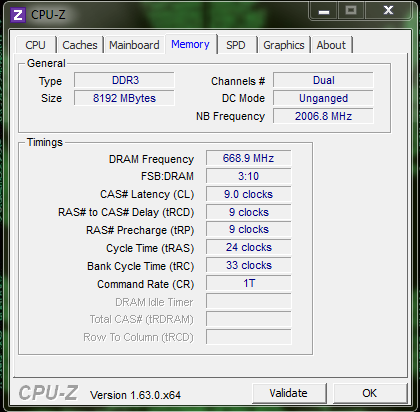Click the DRAM Frequency label
Viewport: 420px width, 412px height.
(151, 159)
